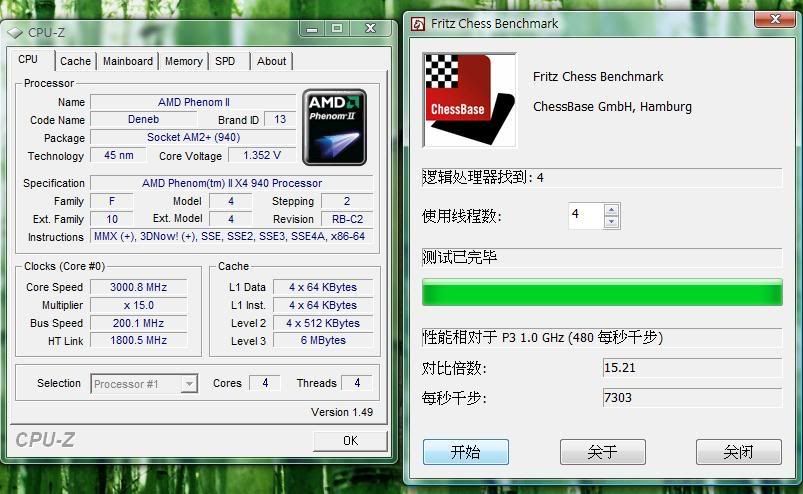Decrease thread count with down arrow

coord(611,222)
